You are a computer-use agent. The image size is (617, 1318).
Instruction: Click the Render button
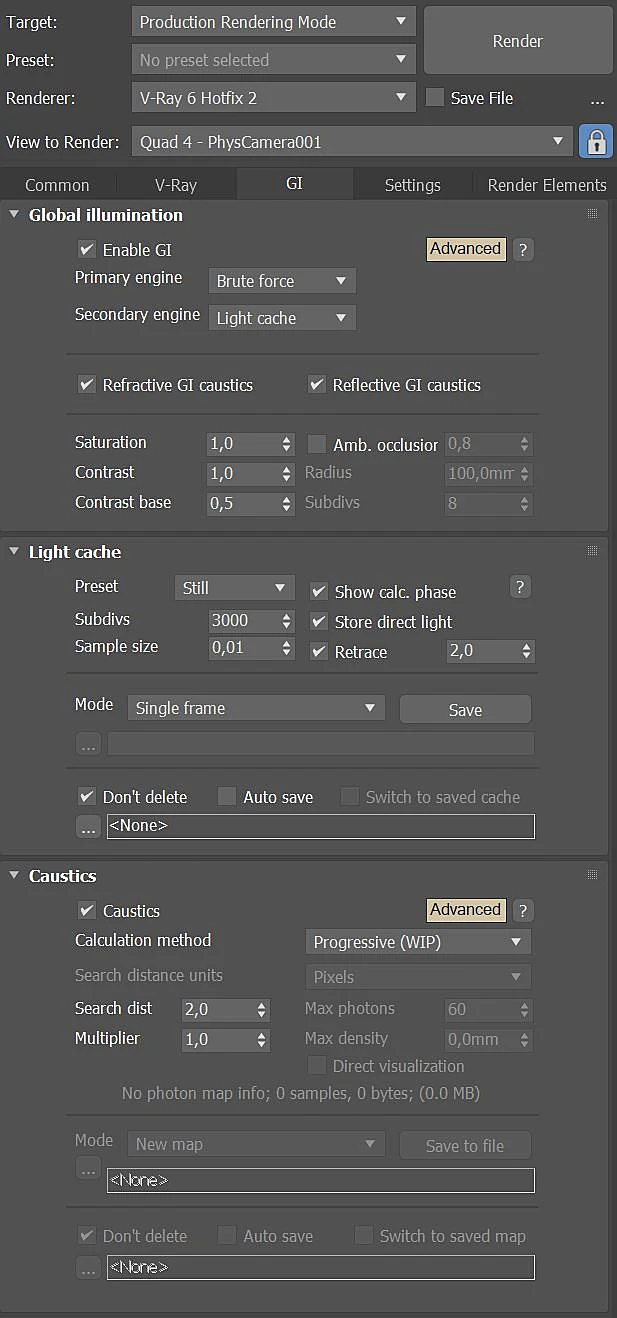click(518, 41)
